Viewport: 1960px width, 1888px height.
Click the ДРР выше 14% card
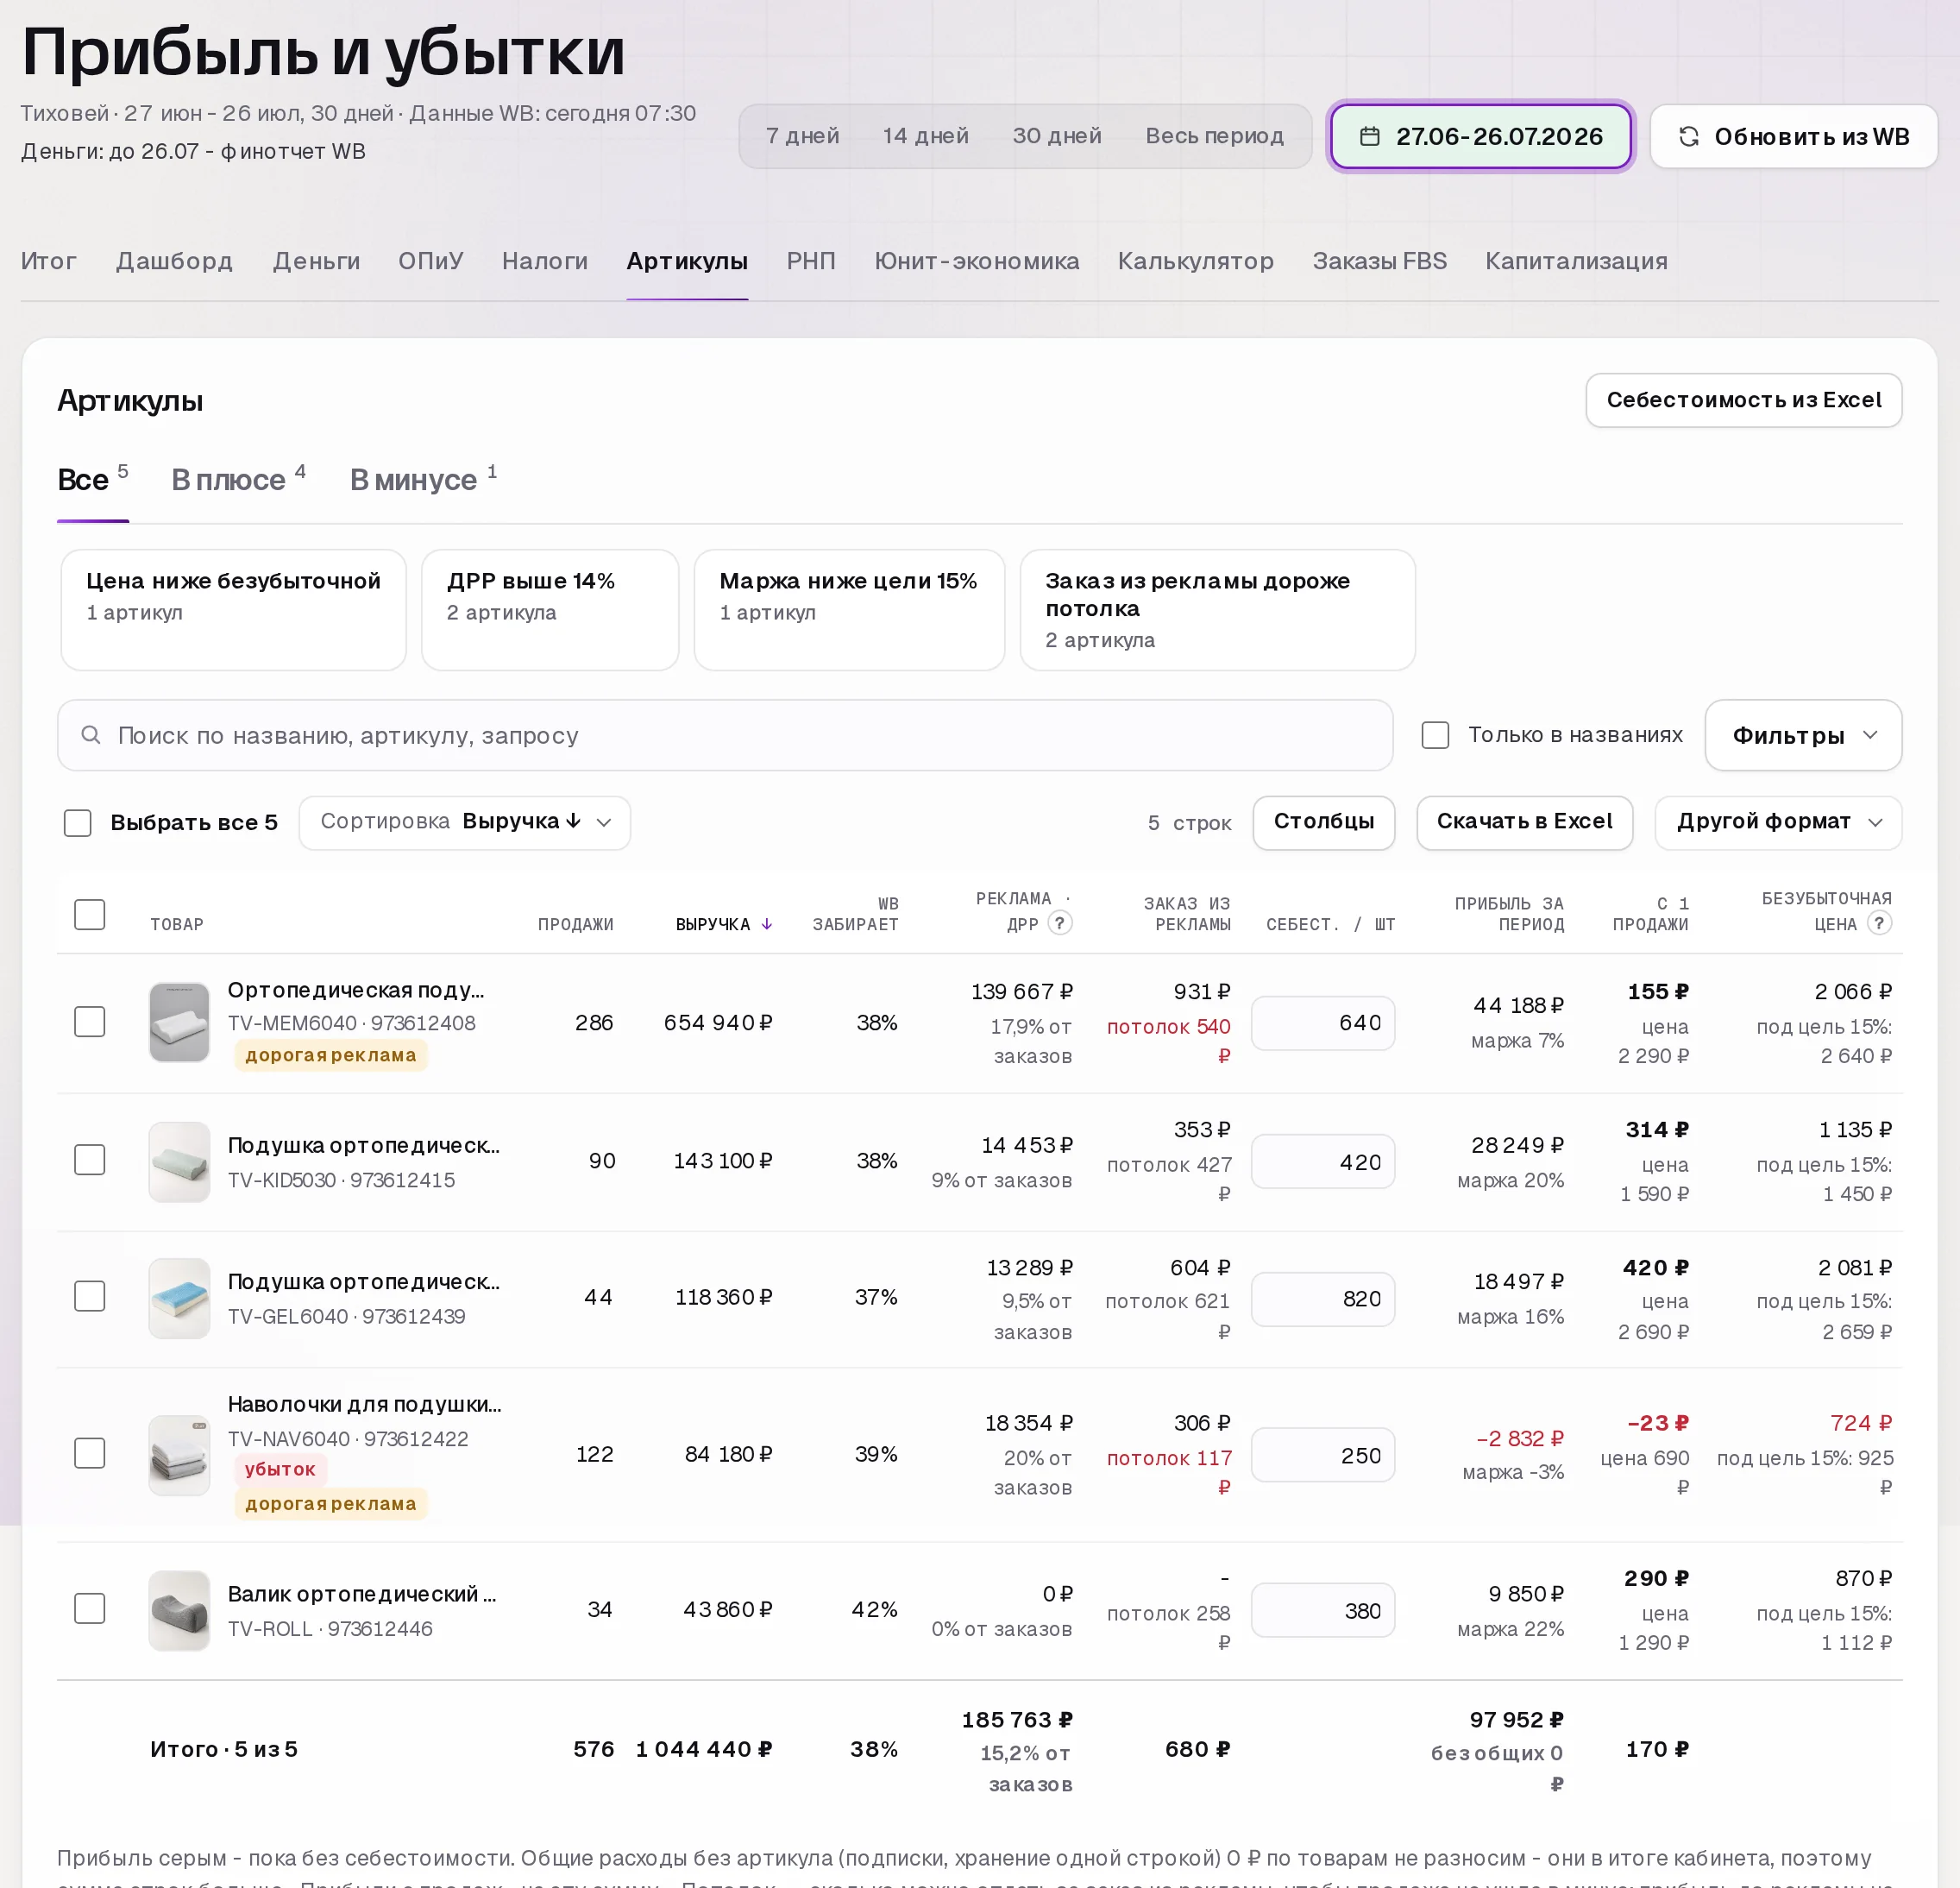click(550, 609)
